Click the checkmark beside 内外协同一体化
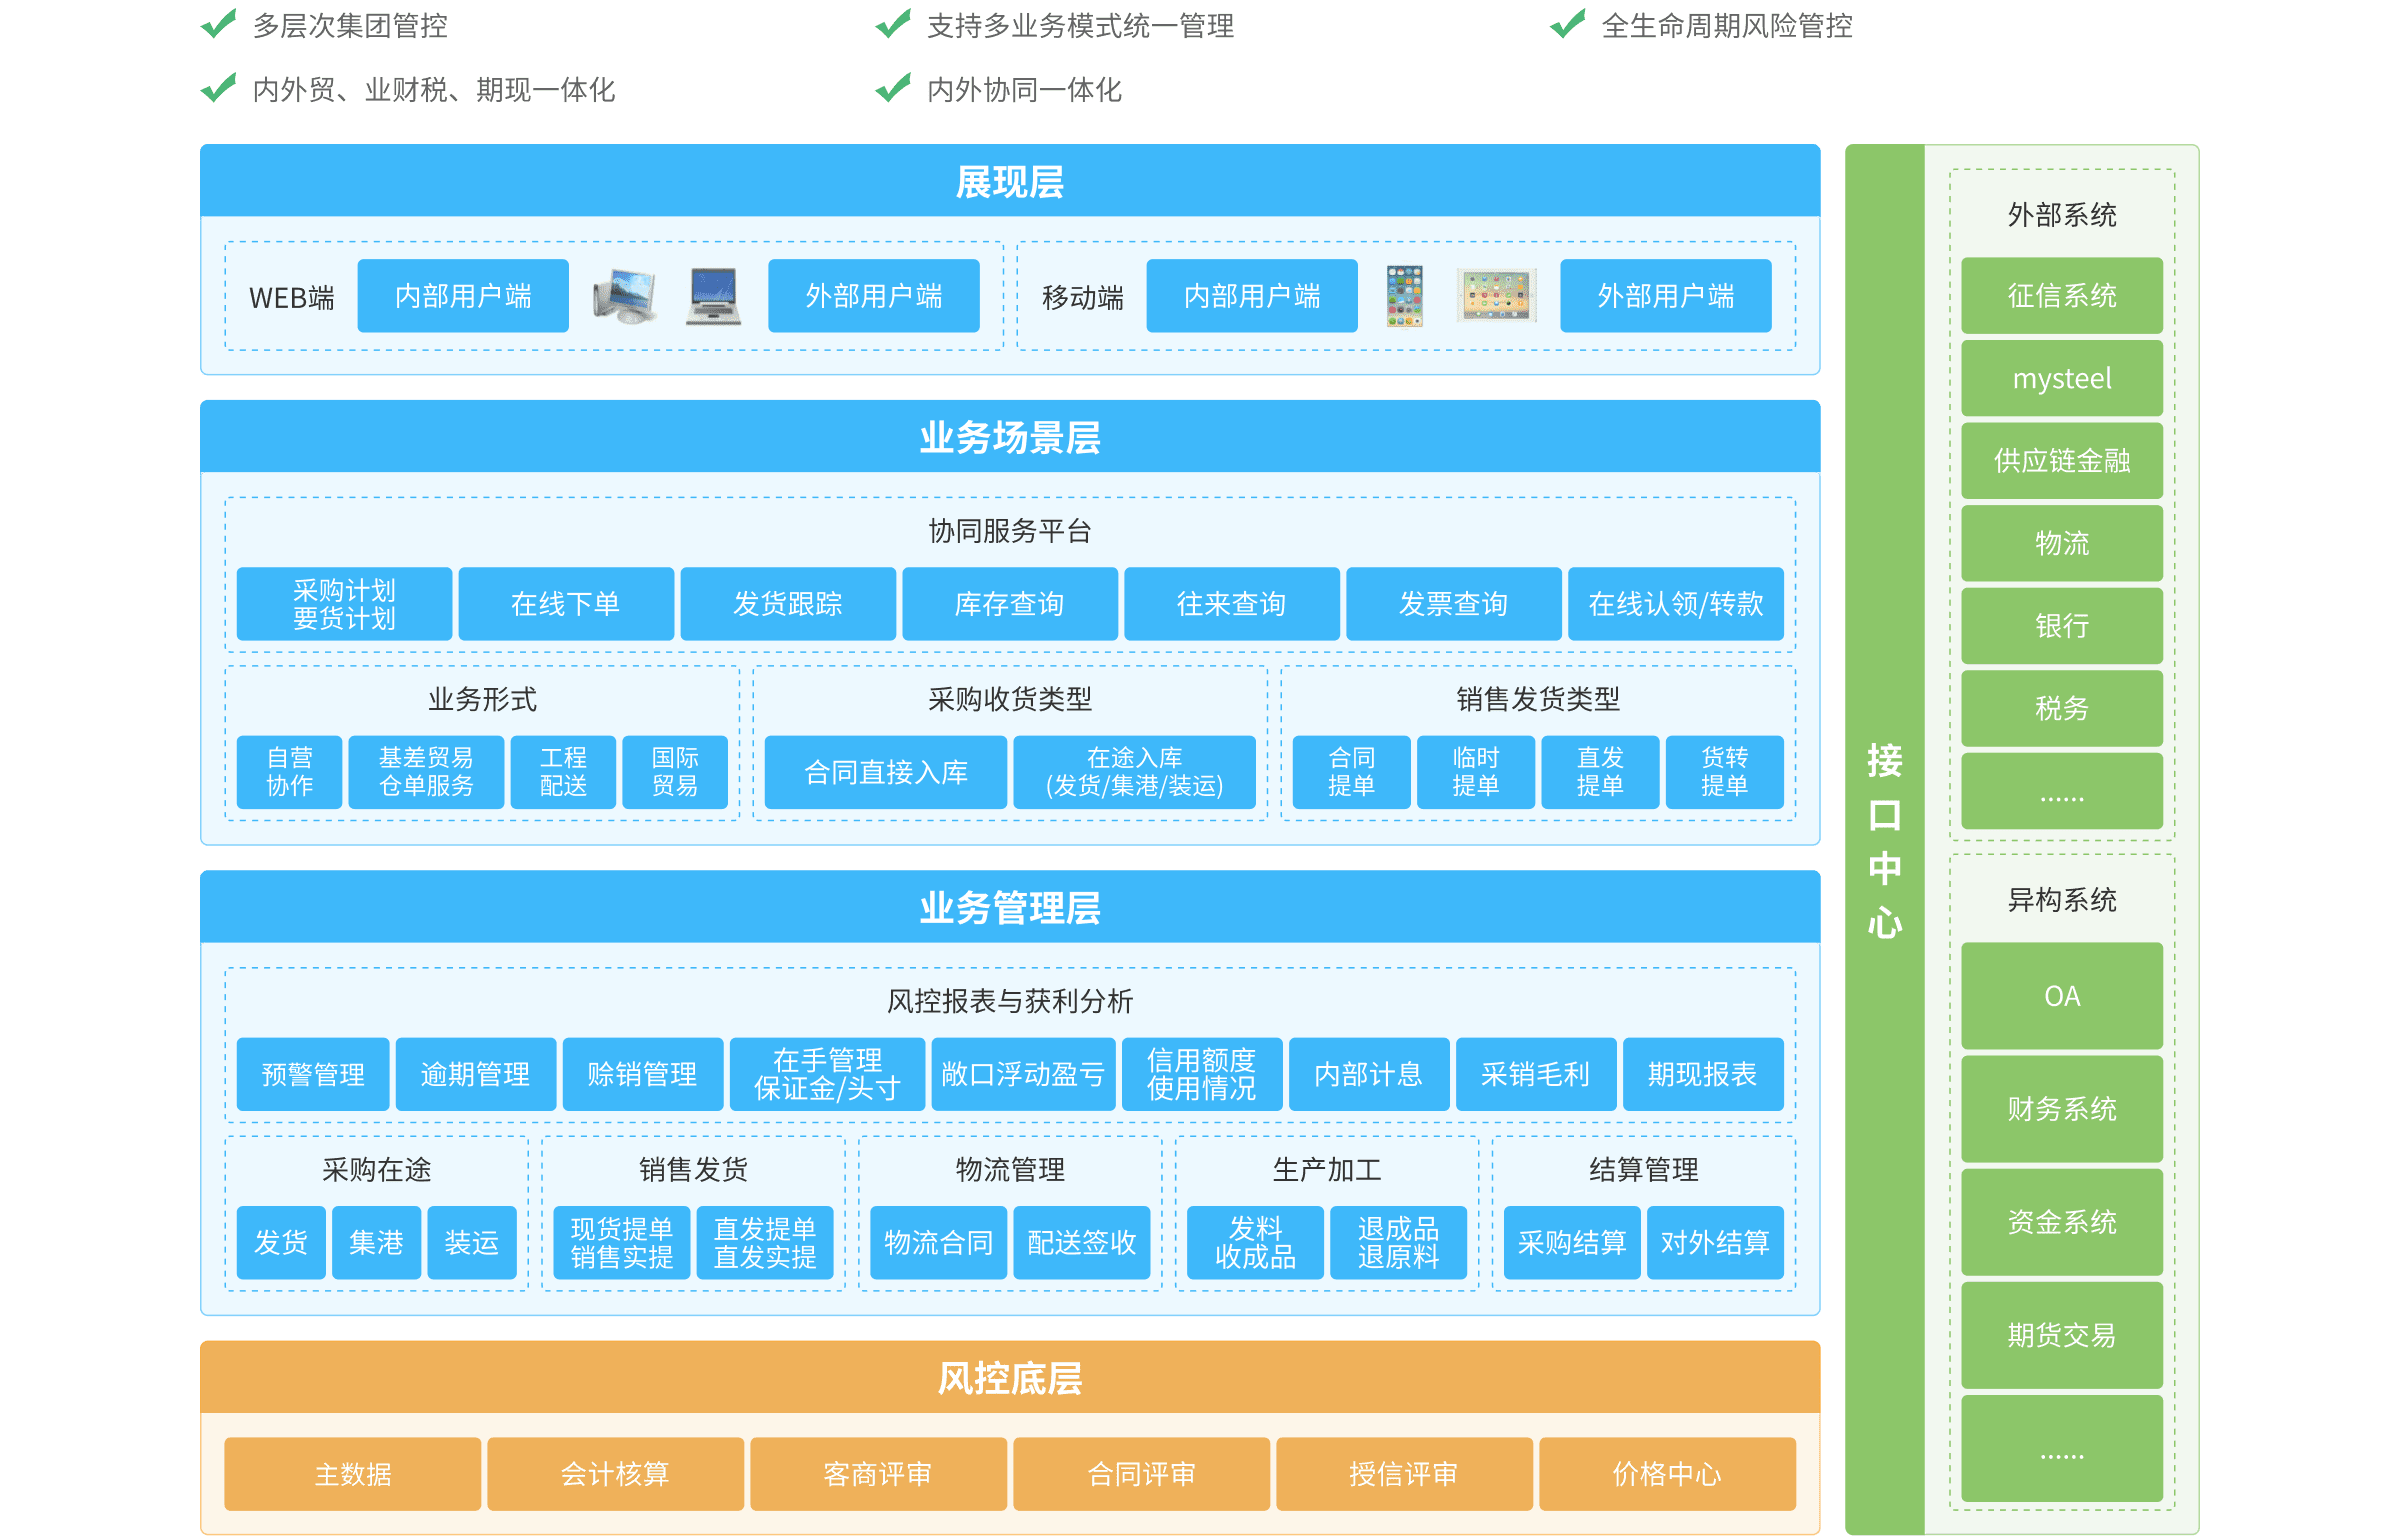The height and width of the screenshot is (1536, 2400). [892, 89]
